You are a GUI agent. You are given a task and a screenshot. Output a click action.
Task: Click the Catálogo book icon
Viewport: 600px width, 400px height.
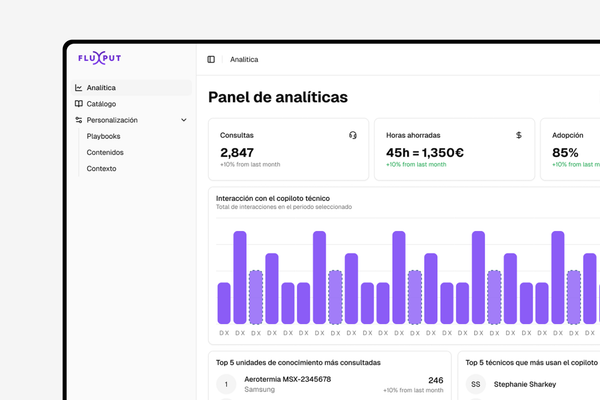tap(78, 104)
